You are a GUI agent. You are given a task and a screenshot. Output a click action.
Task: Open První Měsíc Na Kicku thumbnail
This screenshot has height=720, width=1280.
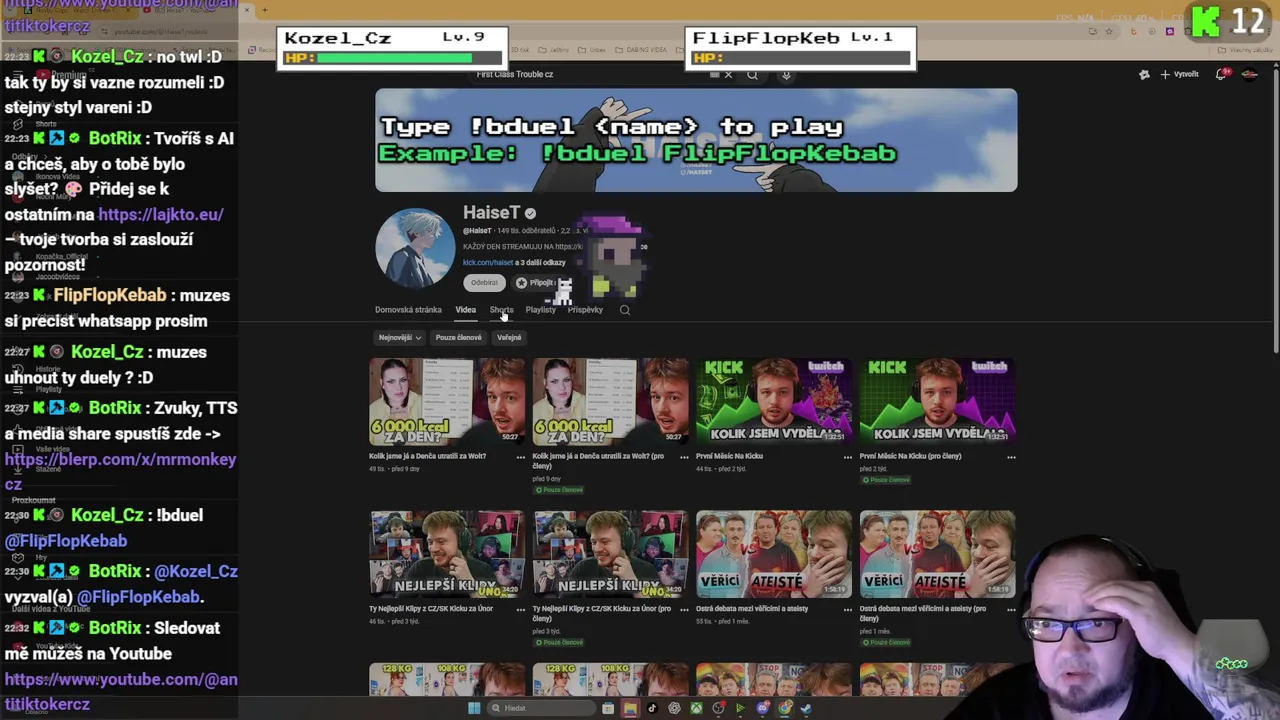point(774,401)
